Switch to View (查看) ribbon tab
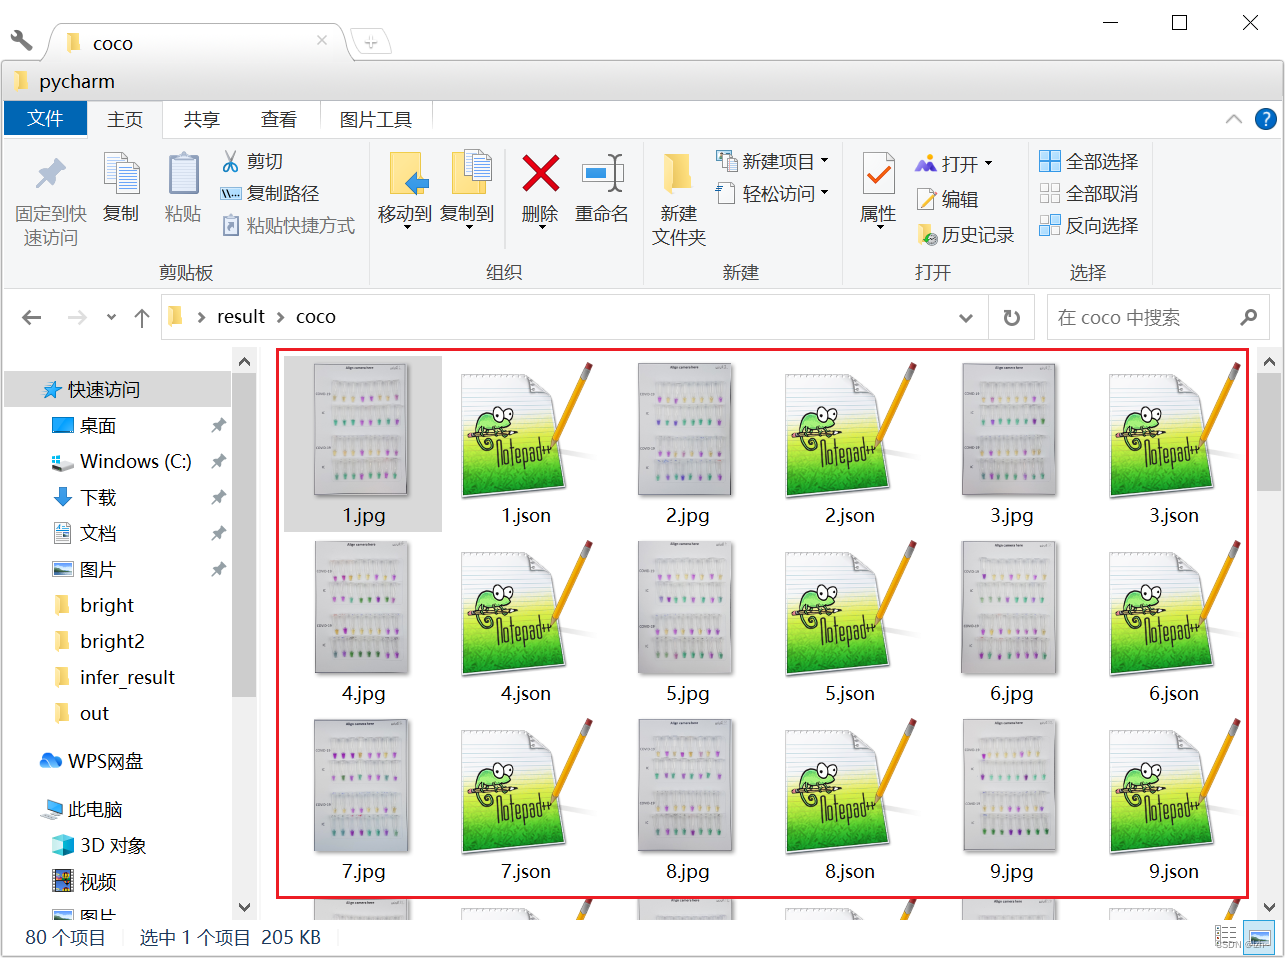This screenshot has width=1285, height=958. tap(279, 120)
